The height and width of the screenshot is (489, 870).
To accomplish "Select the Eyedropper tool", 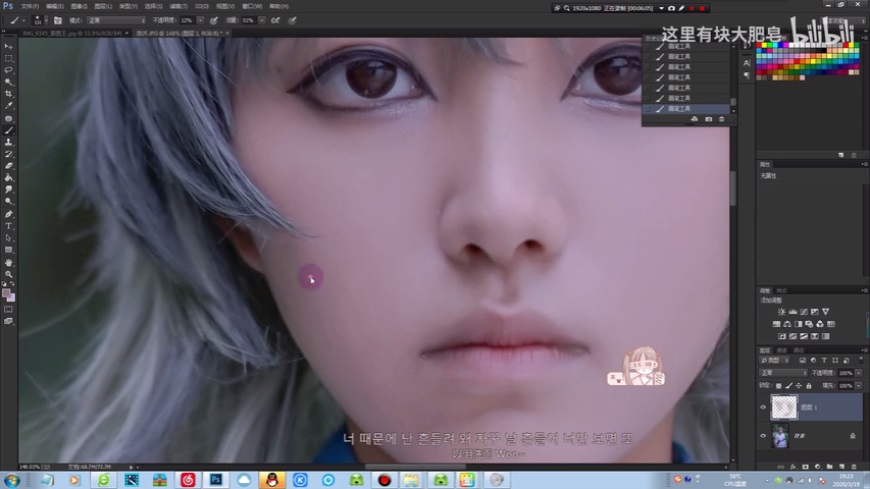I will coord(9,105).
